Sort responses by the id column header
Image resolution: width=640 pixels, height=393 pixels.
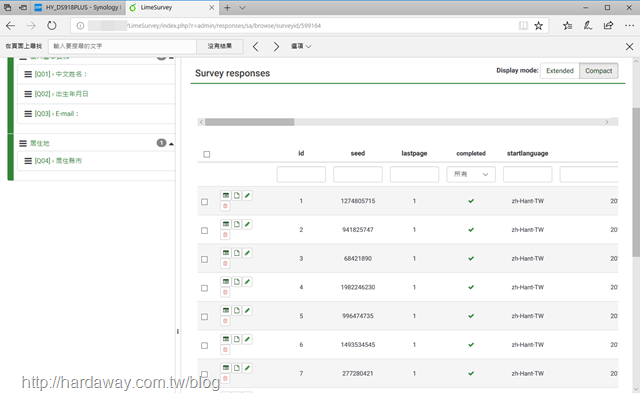point(301,153)
